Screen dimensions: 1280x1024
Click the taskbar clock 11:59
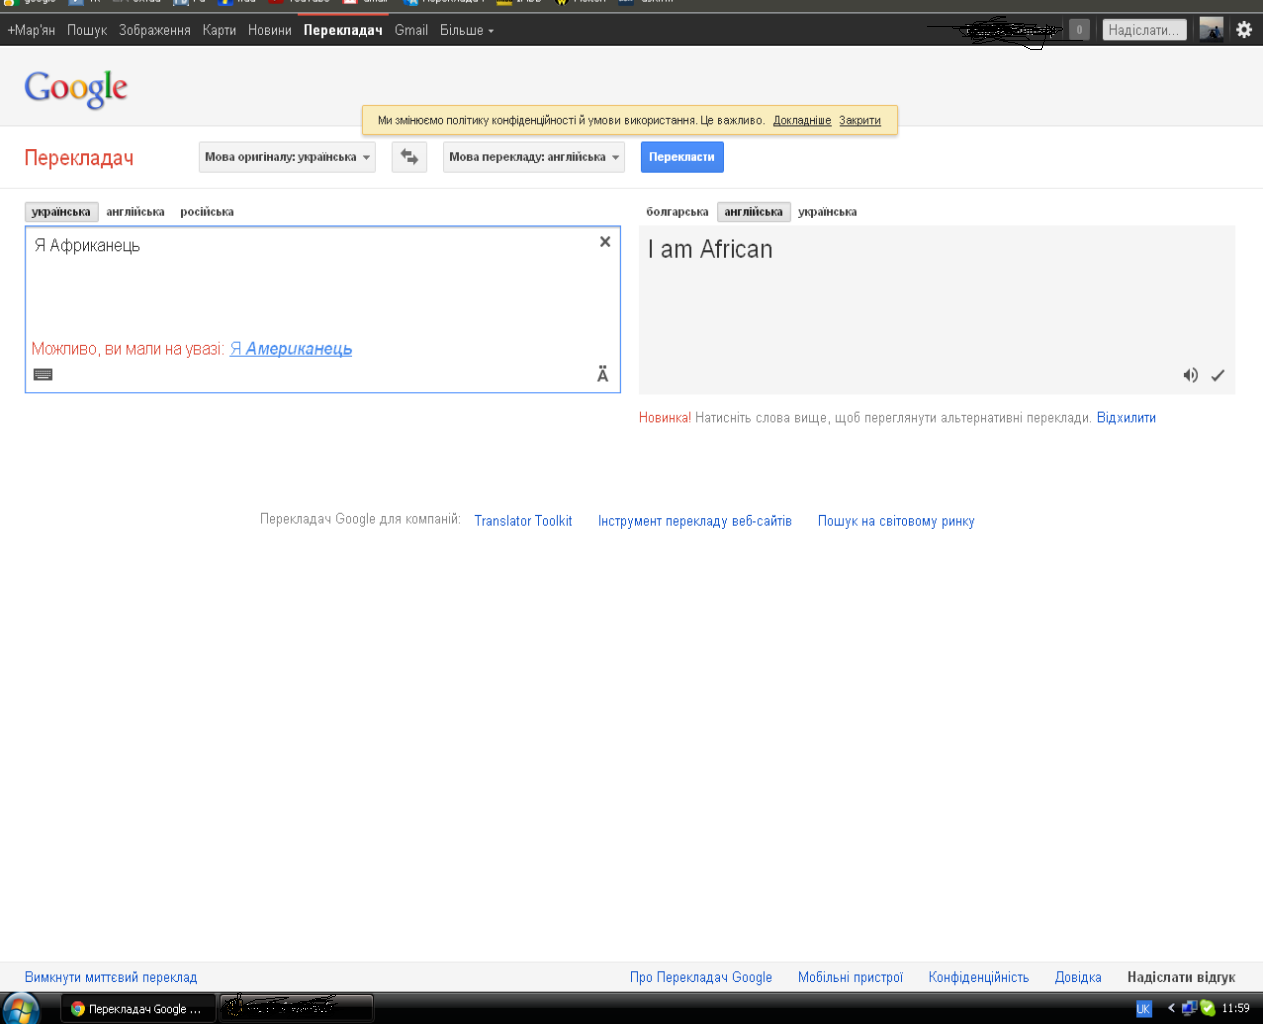[1235, 1008]
